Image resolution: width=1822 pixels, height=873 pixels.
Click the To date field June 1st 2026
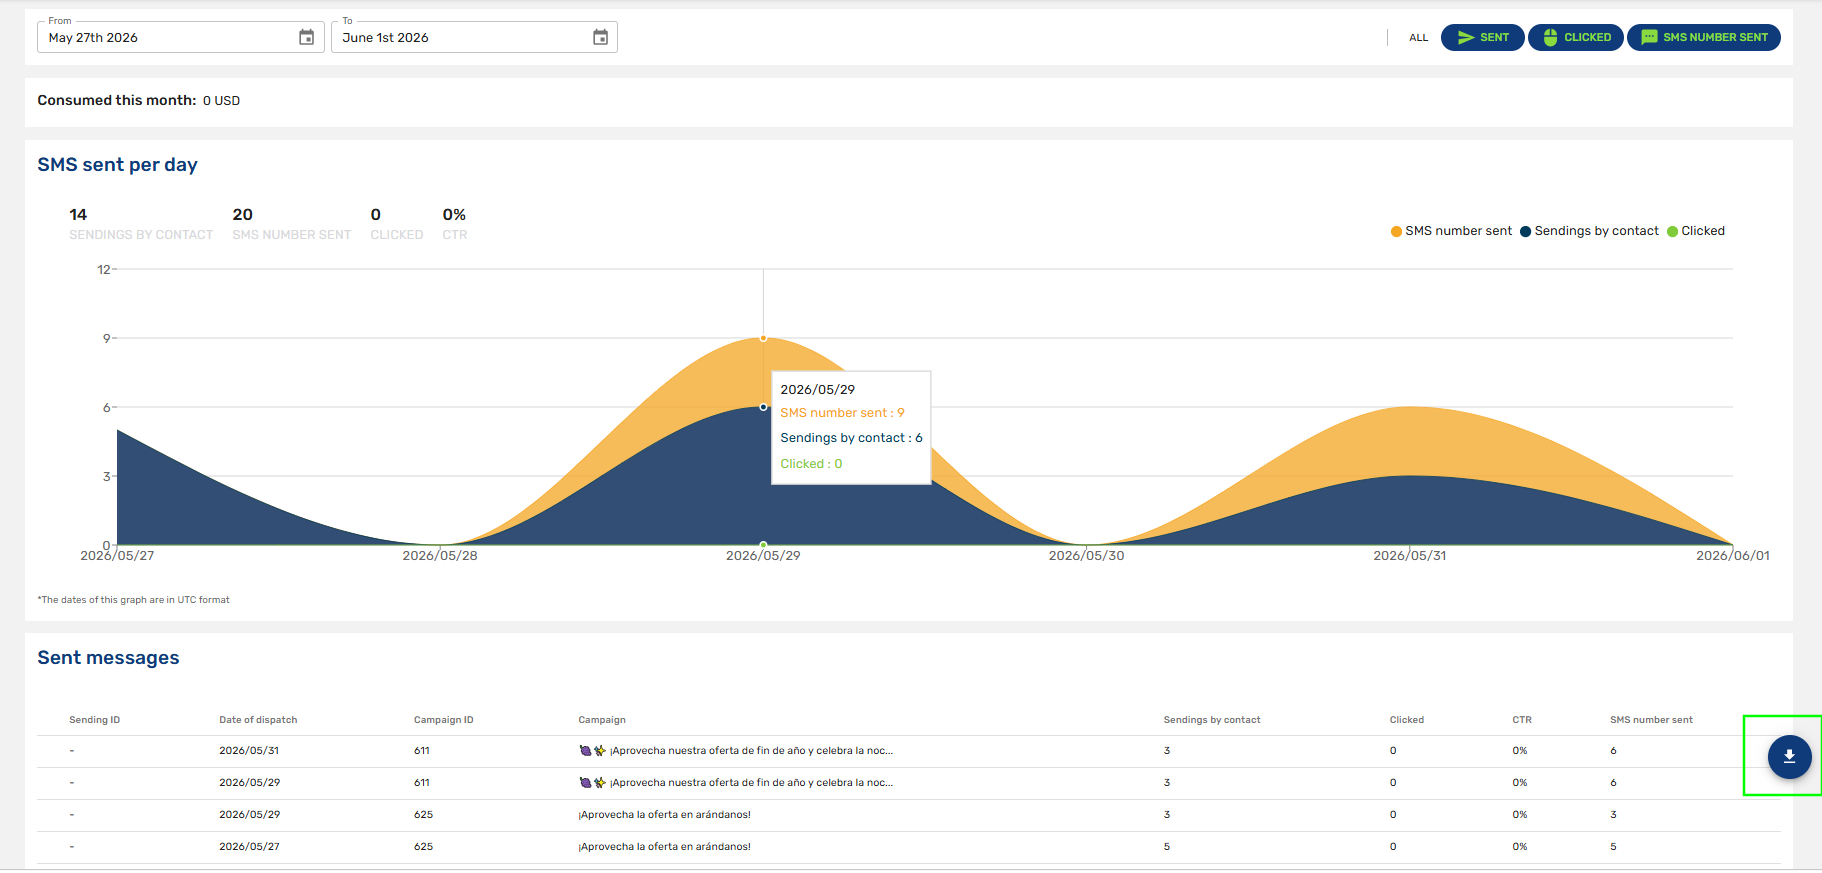474,37
